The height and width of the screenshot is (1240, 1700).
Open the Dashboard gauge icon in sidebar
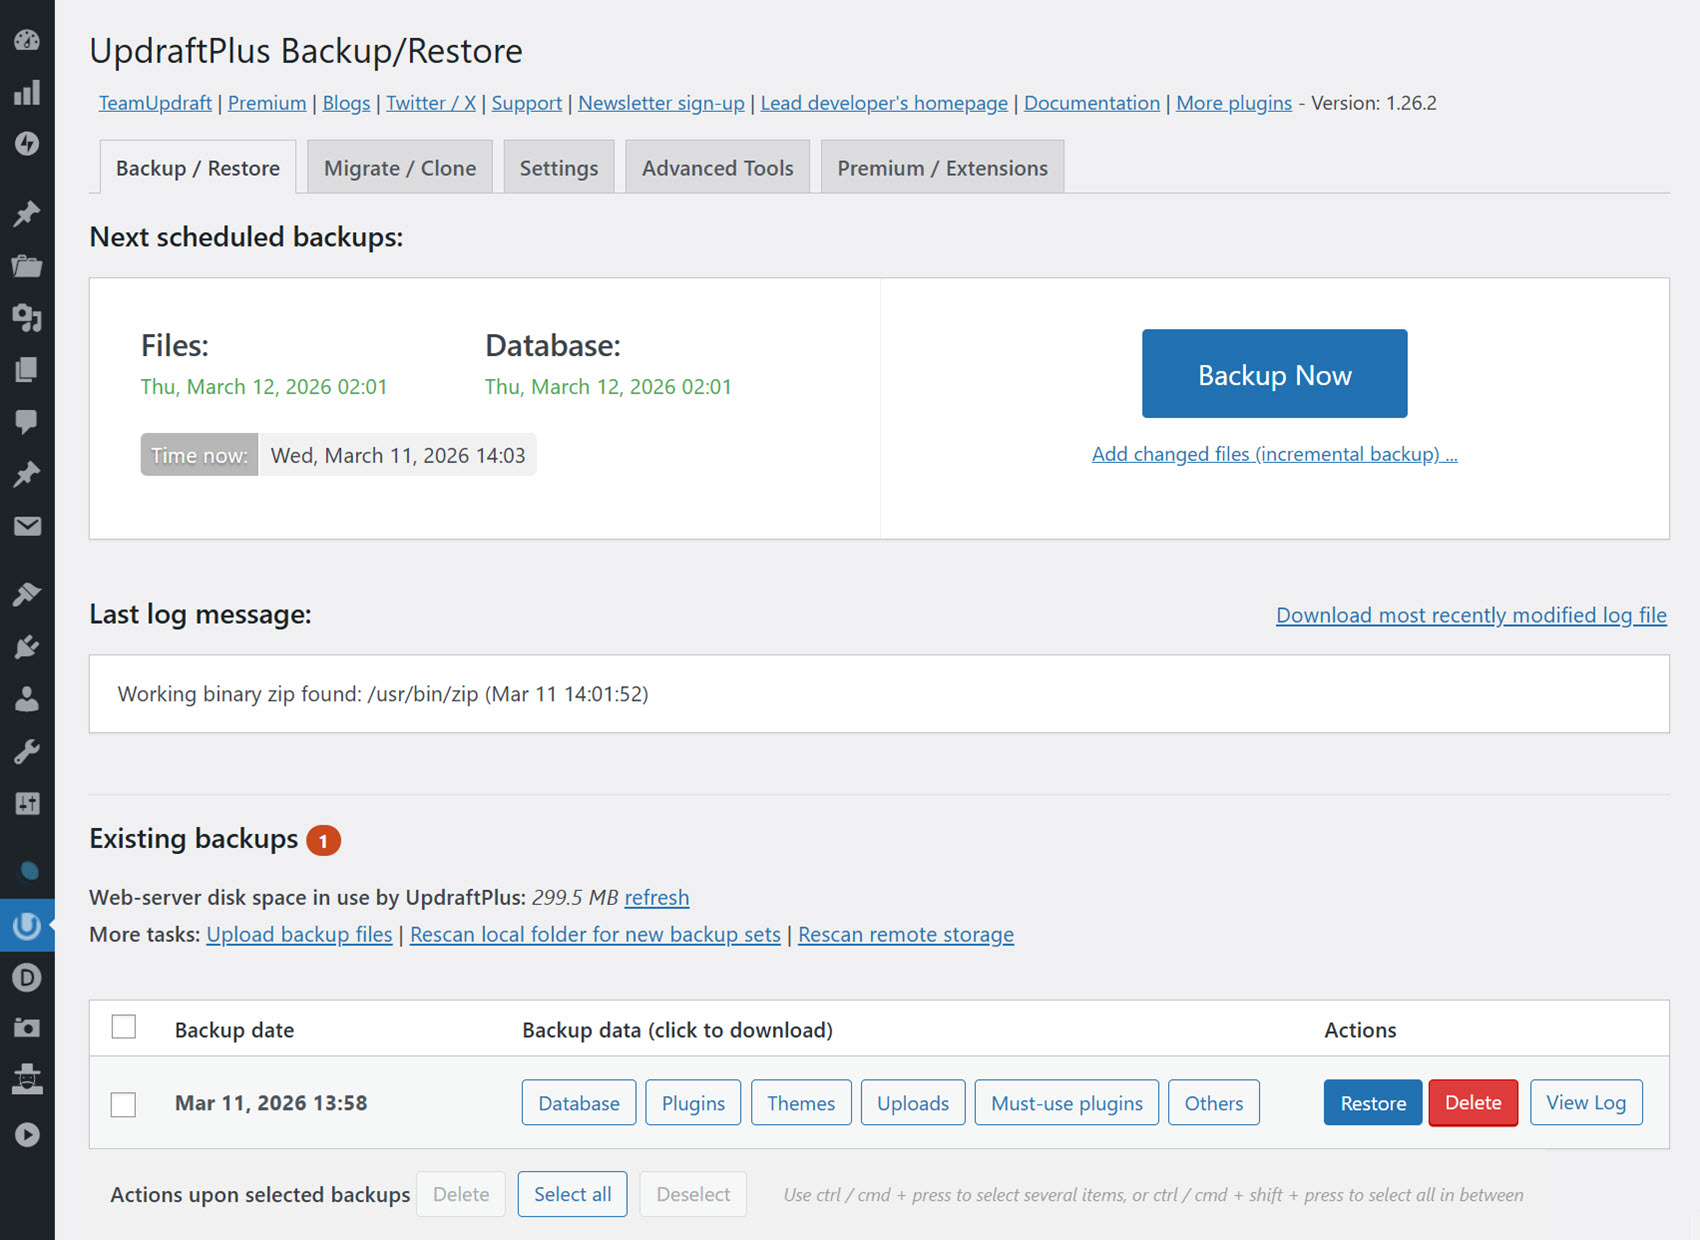[27, 40]
